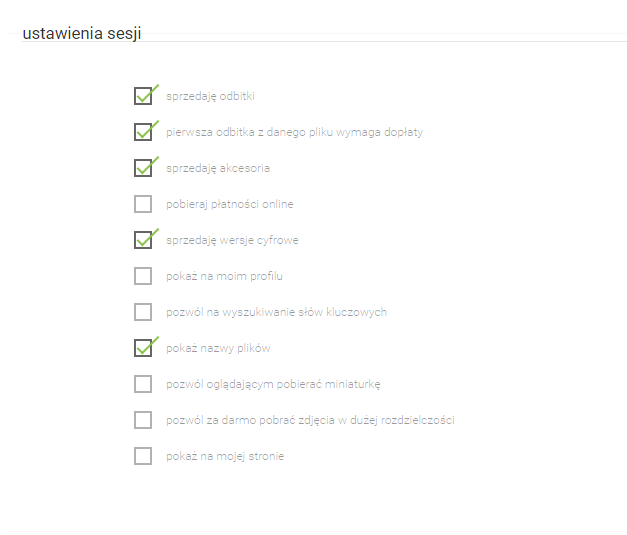Viewport: 627px width, 535px height.
Task: Uncheck the "pokaż nazwy plików" checkbox
Action: 143,348
